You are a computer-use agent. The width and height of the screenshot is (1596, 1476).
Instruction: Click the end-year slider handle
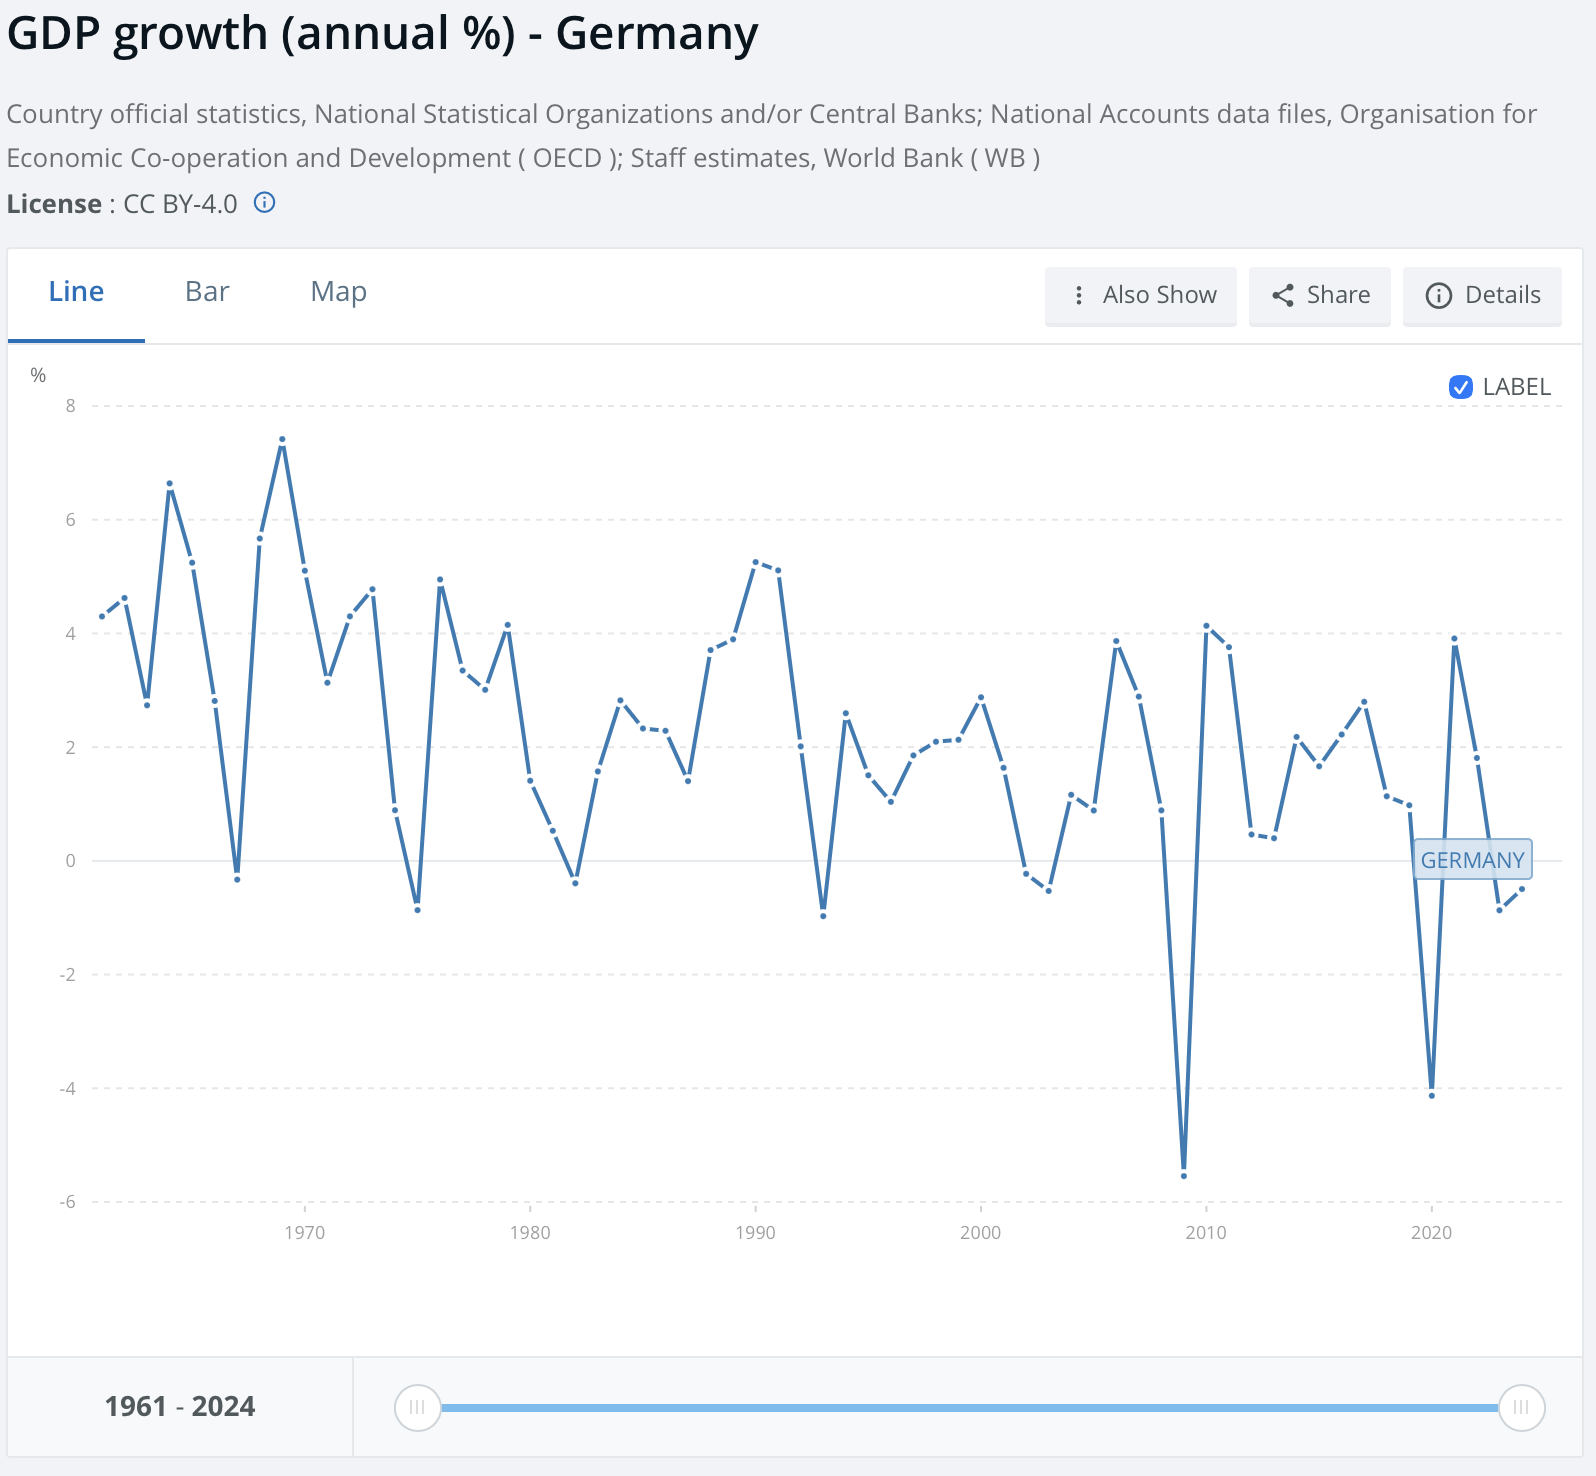click(x=1522, y=1408)
